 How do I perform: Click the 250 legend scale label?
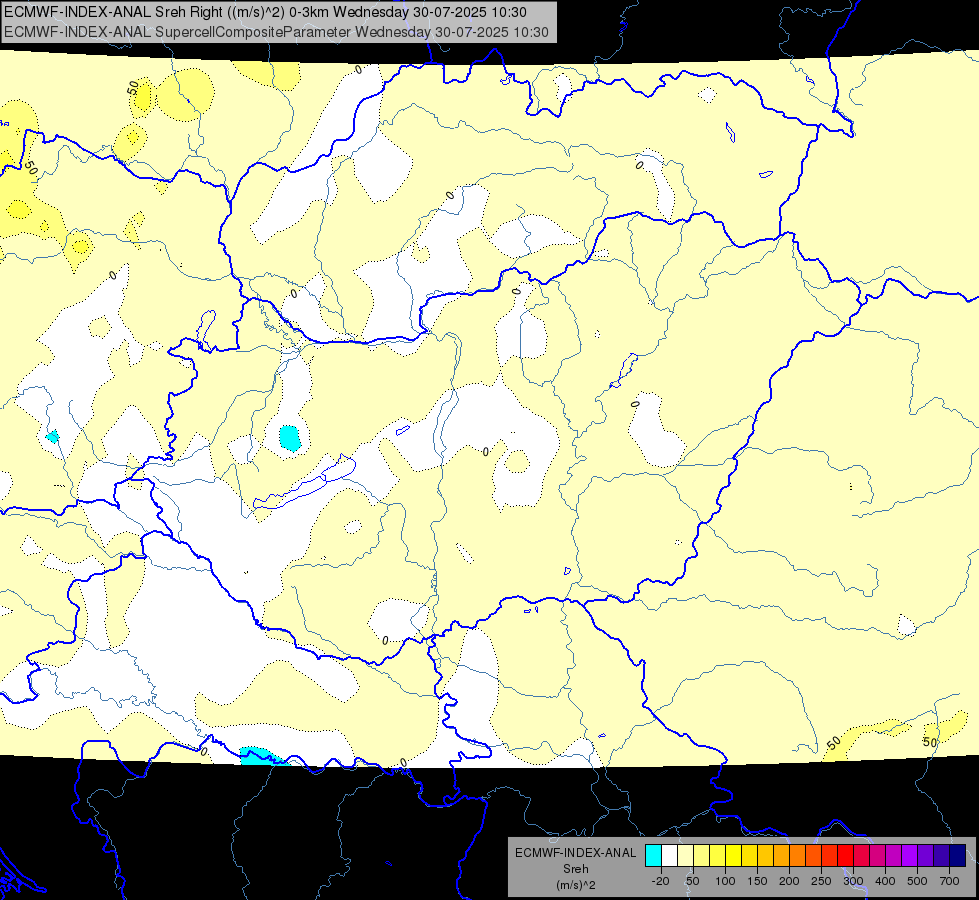821,881
